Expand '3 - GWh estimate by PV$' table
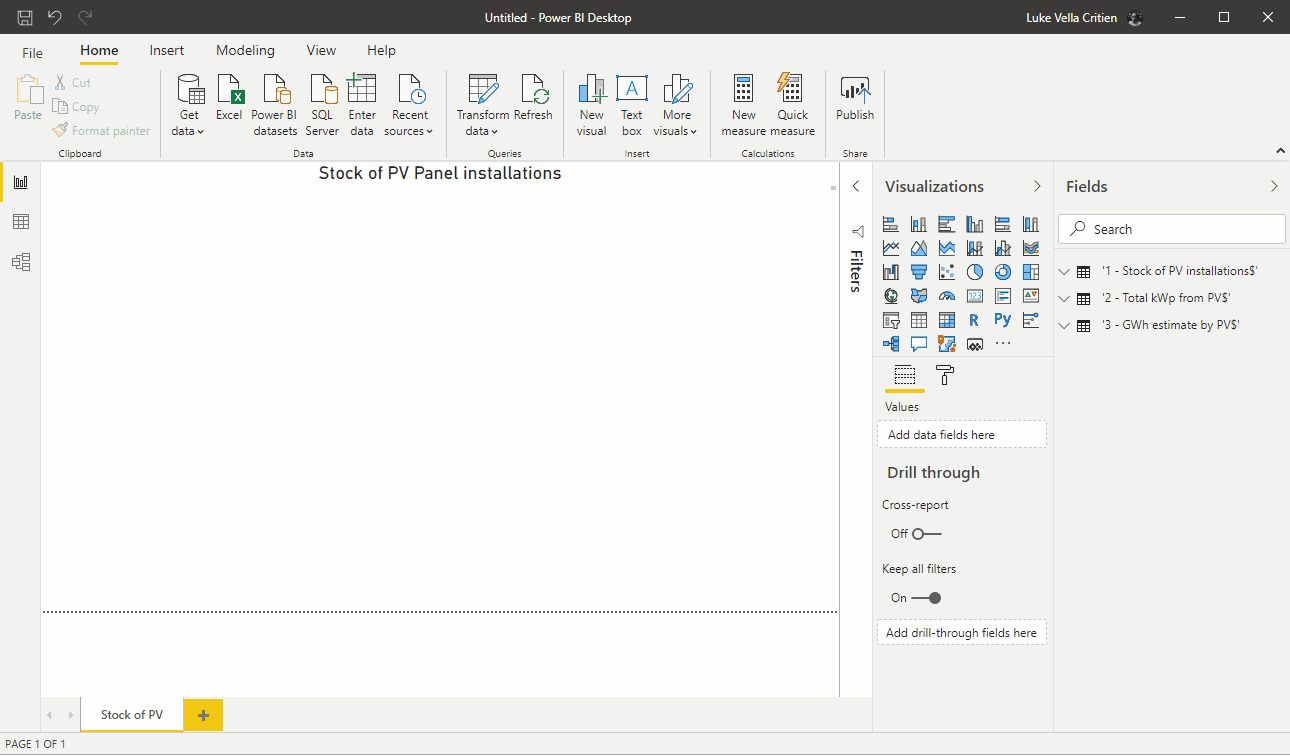1290x756 pixels. coord(1064,325)
